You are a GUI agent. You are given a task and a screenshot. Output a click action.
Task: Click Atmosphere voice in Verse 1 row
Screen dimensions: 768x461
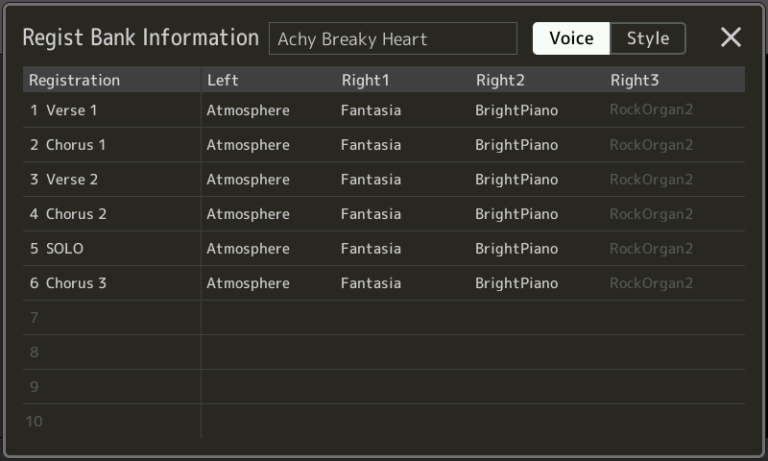248,110
